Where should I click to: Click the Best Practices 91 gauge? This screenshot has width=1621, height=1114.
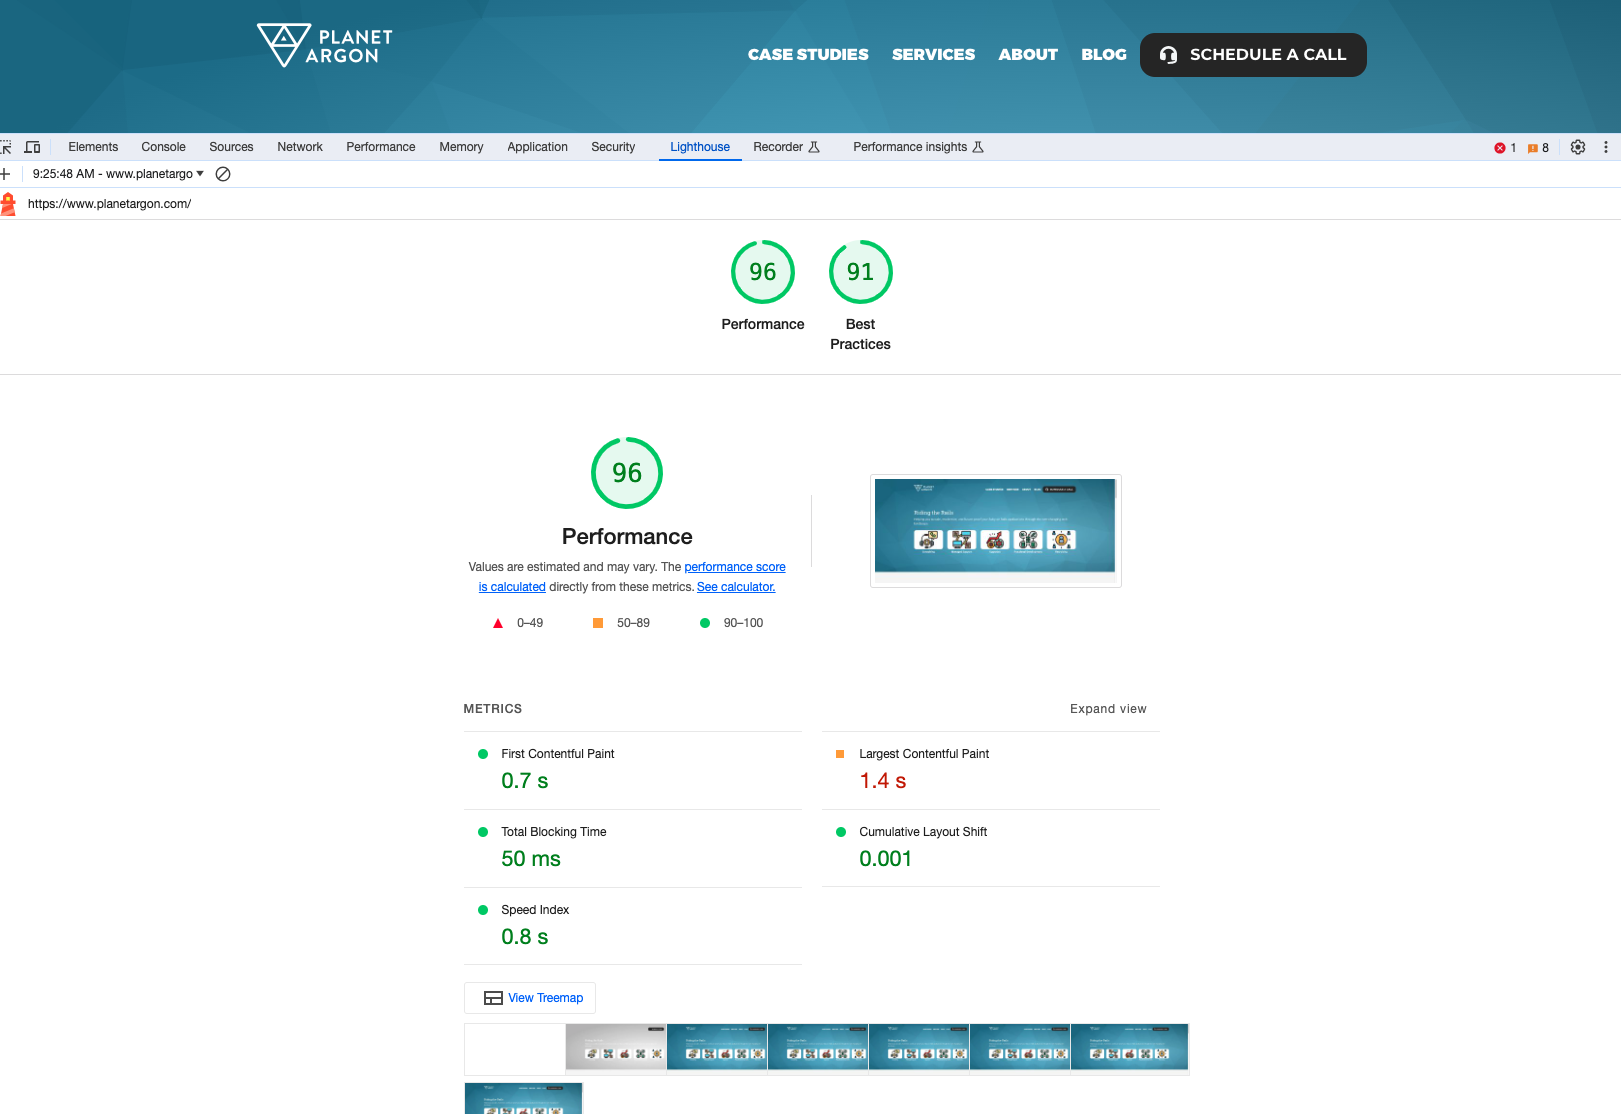click(860, 272)
